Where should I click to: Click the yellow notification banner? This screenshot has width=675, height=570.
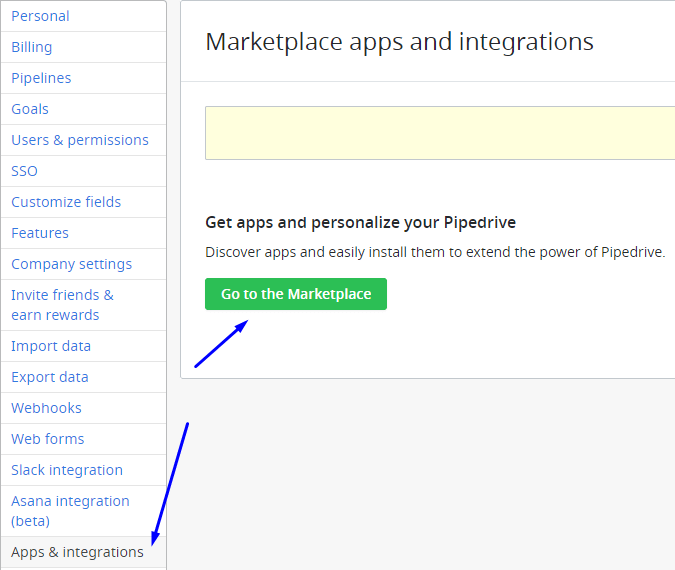440,133
